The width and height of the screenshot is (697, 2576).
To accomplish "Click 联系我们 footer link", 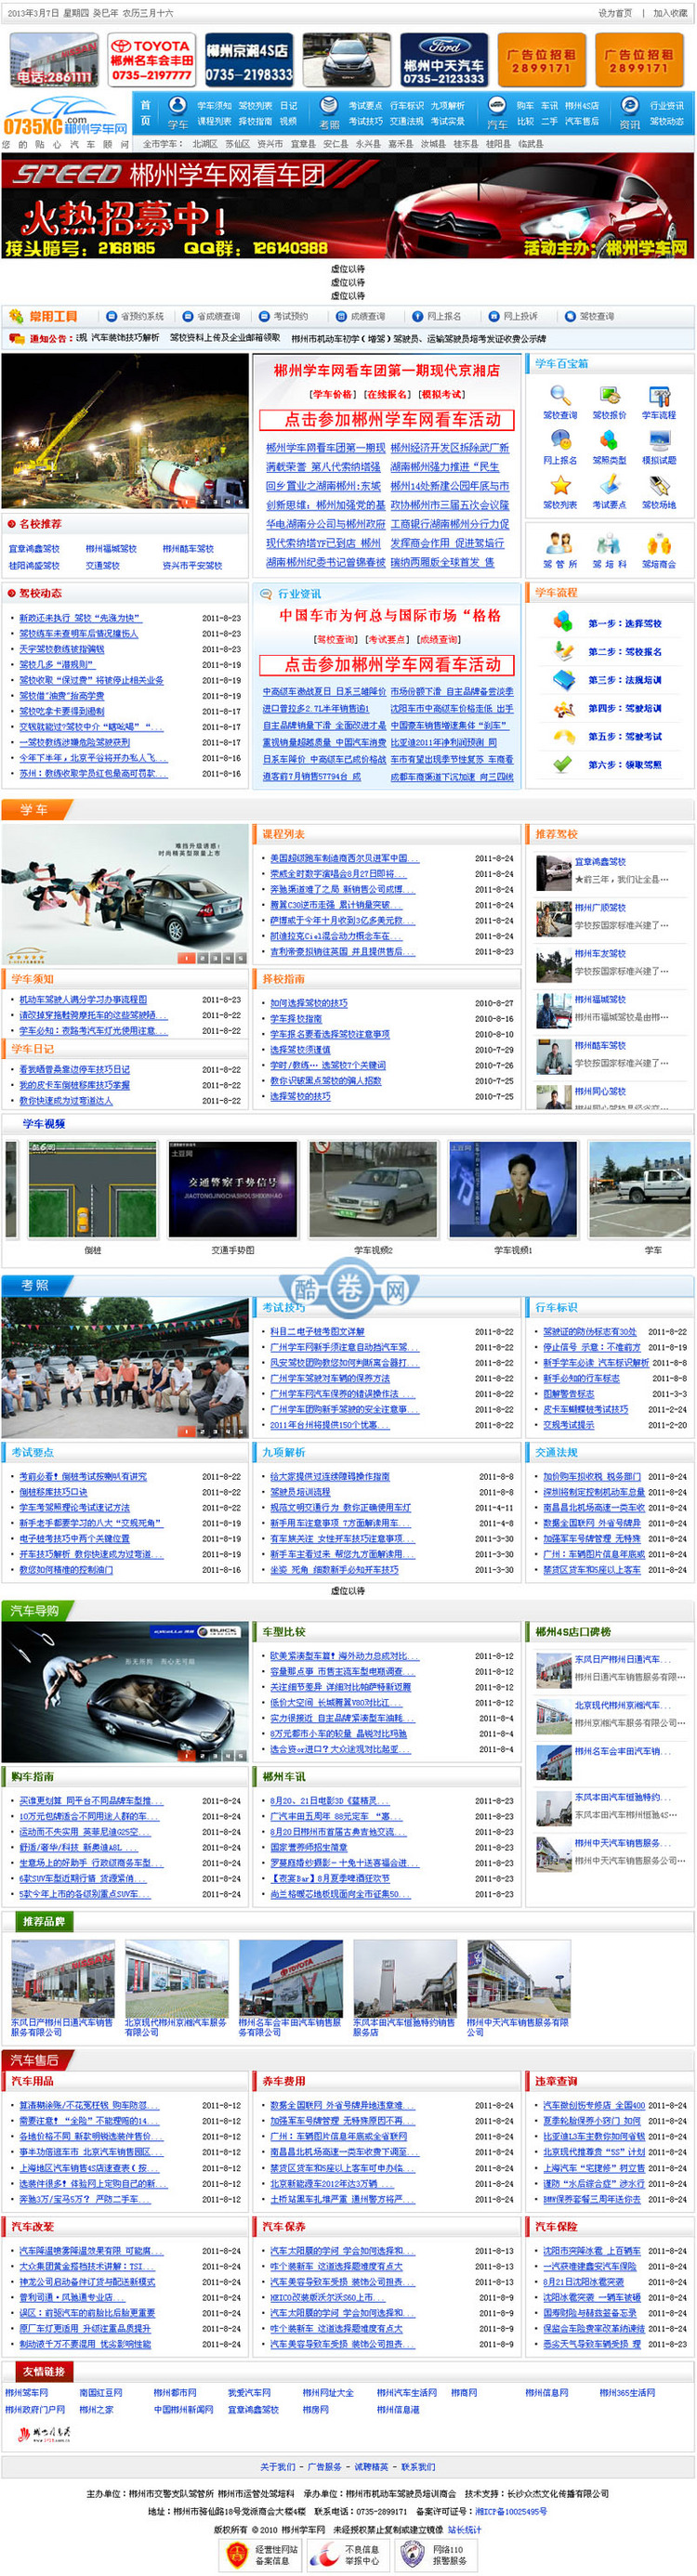I will 418,2467.
